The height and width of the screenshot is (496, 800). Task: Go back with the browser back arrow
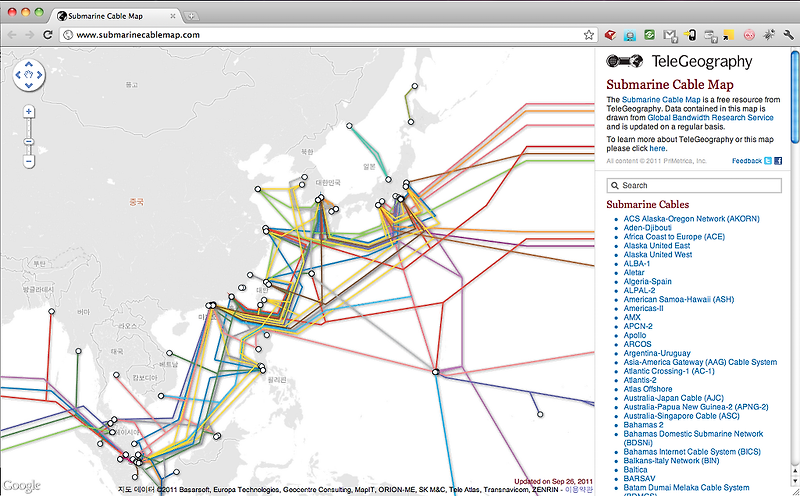coord(12,35)
